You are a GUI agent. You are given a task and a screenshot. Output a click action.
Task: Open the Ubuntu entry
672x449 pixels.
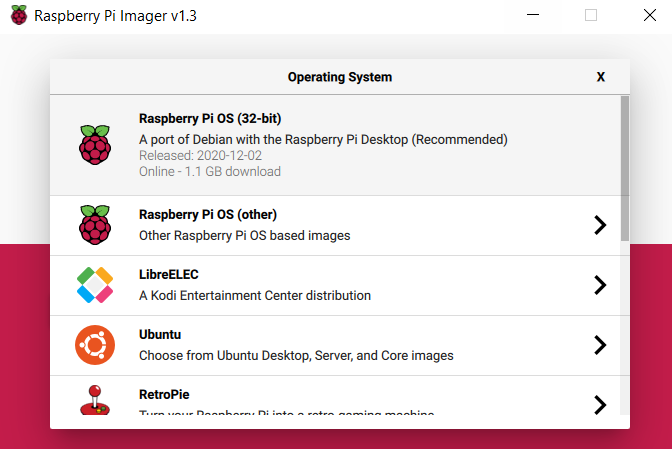[335, 346]
